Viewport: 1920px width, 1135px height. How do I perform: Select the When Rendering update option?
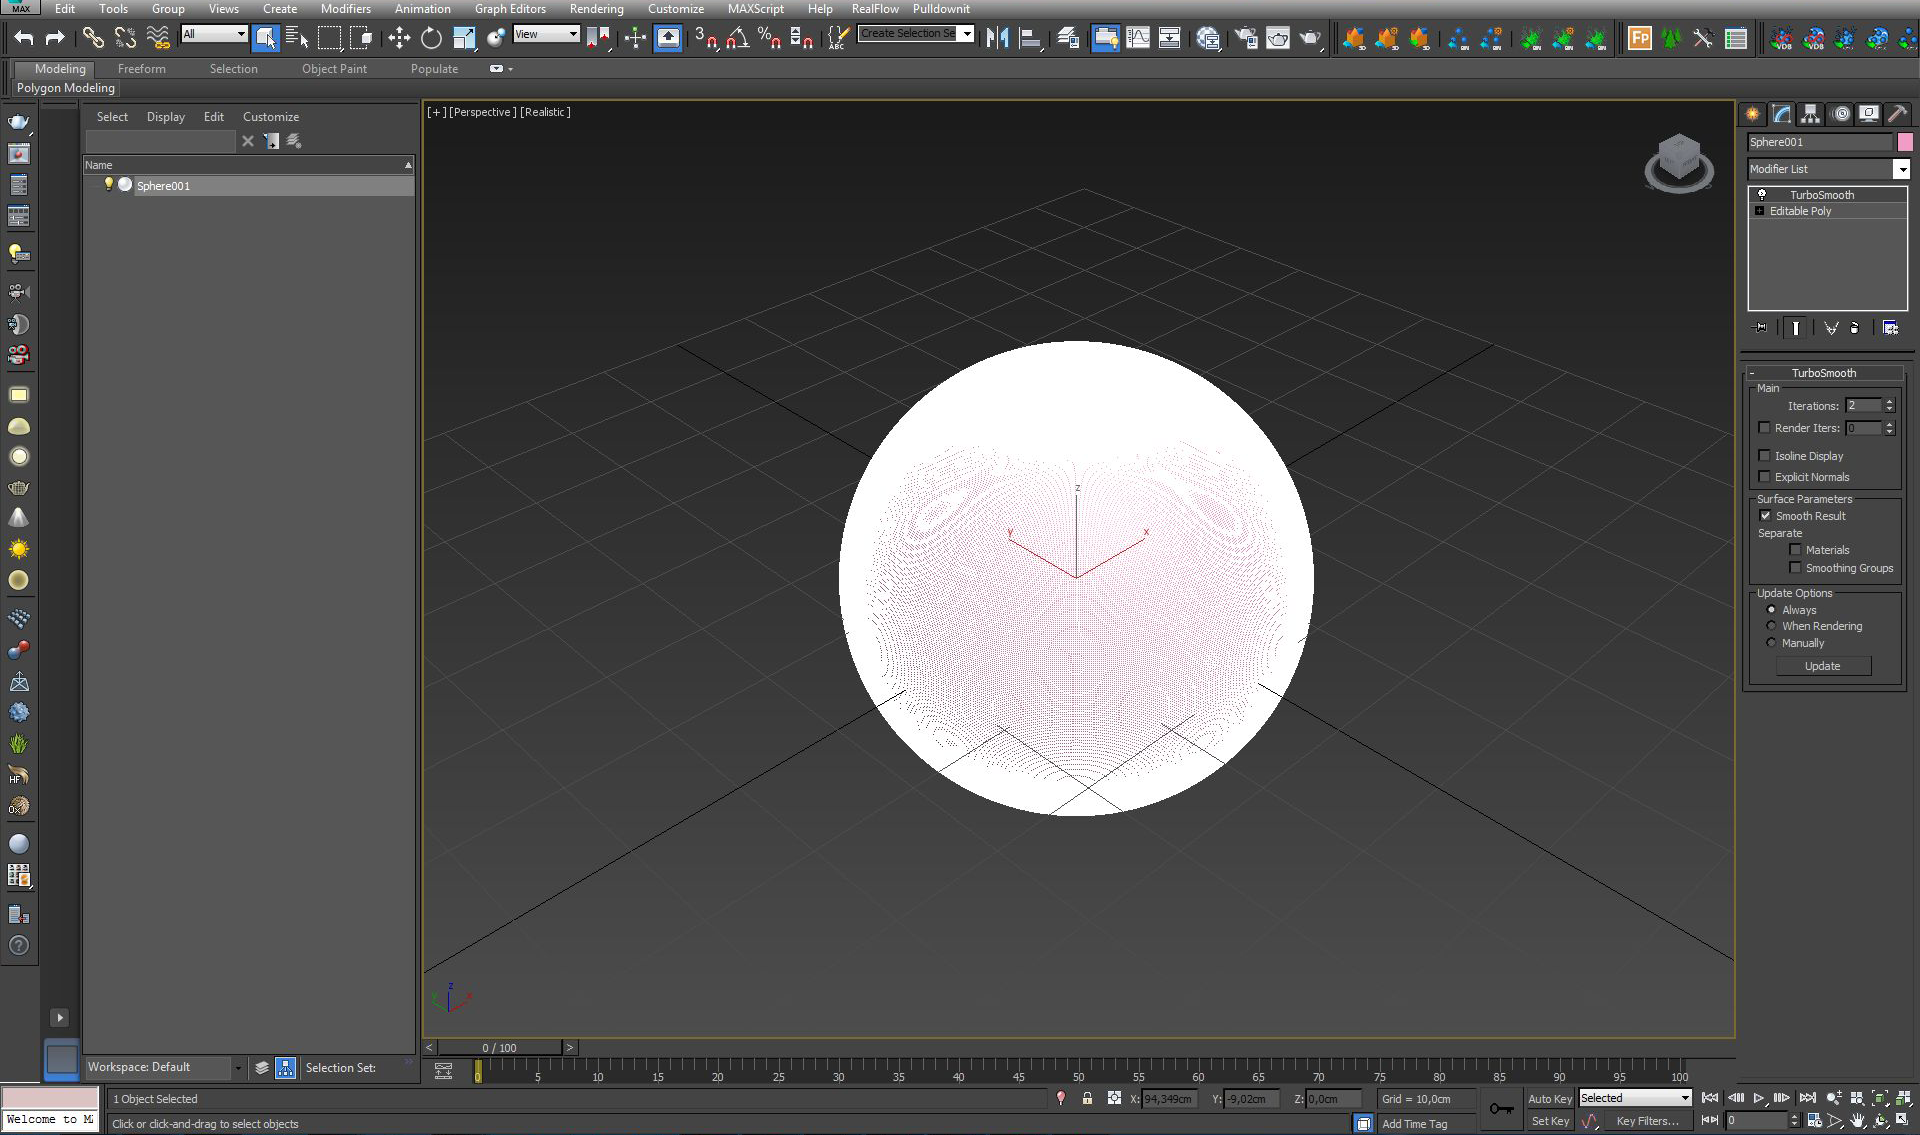pos(1771,626)
